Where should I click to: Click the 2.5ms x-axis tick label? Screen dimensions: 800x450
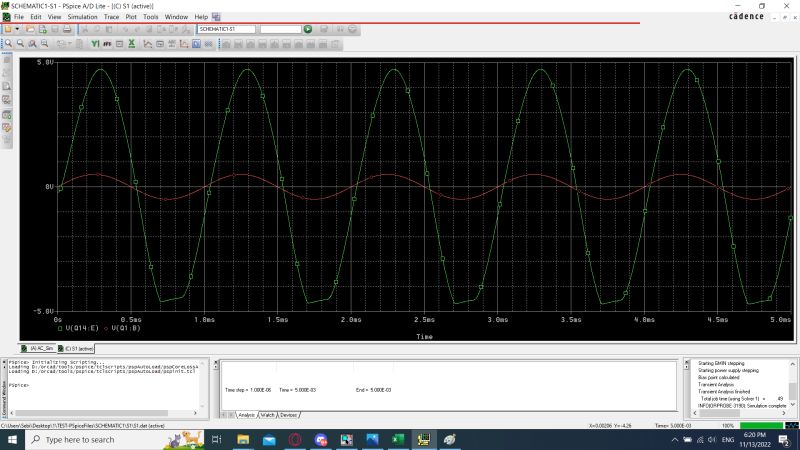click(424, 320)
